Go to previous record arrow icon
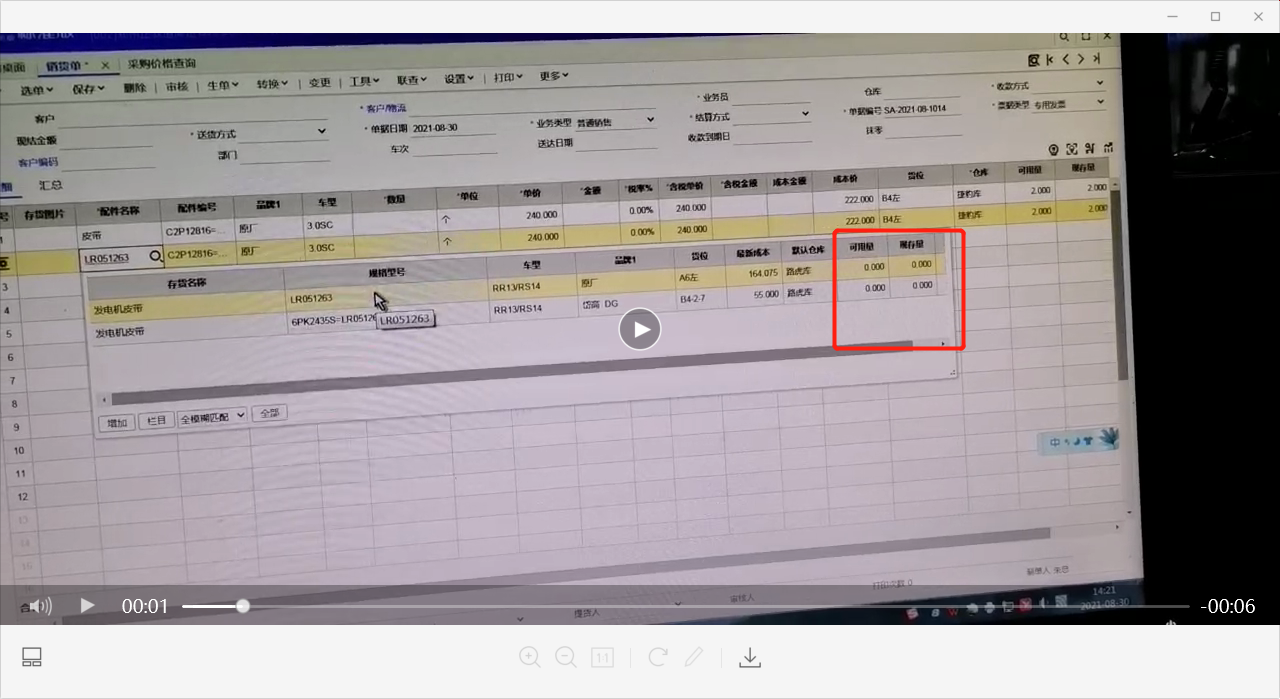The width and height of the screenshot is (1280, 699). tap(1067, 60)
